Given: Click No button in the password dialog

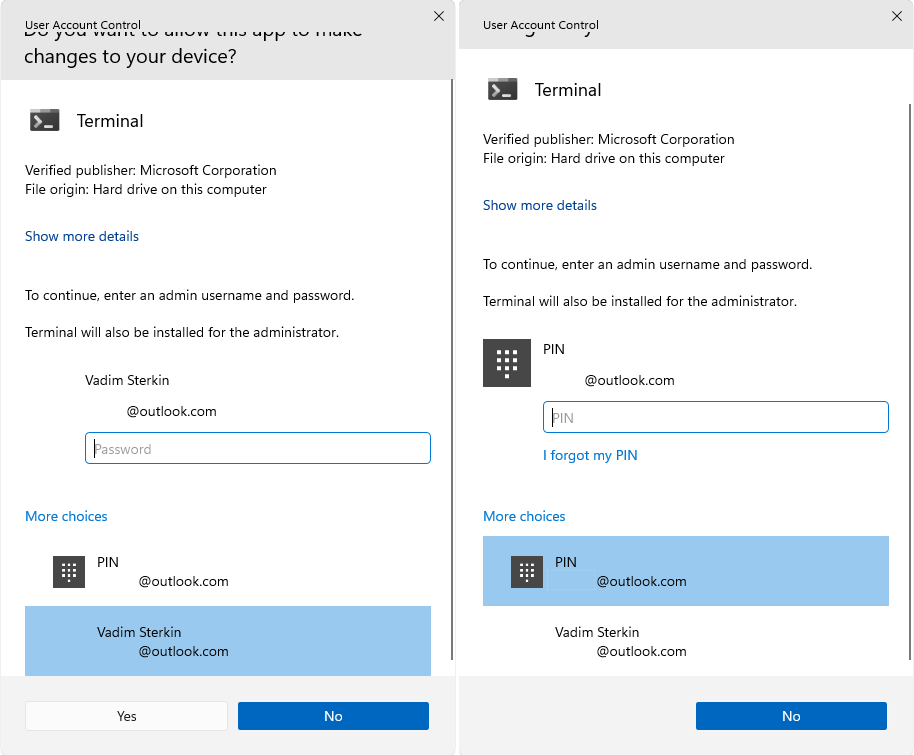Looking at the screenshot, I should [x=333, y=716].
